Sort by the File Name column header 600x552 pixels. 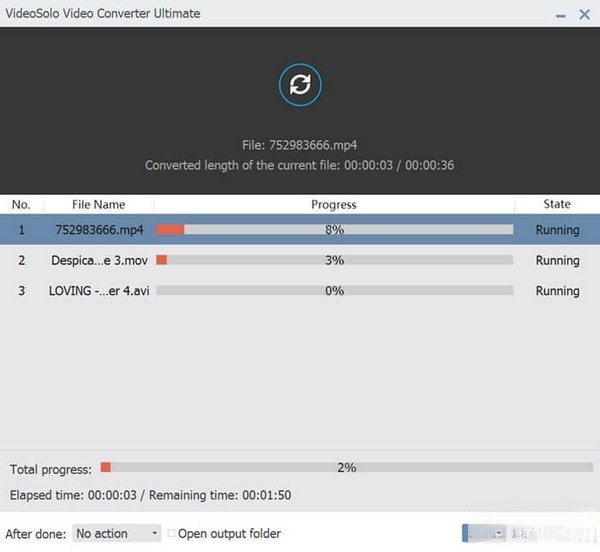tap(99, 205)
